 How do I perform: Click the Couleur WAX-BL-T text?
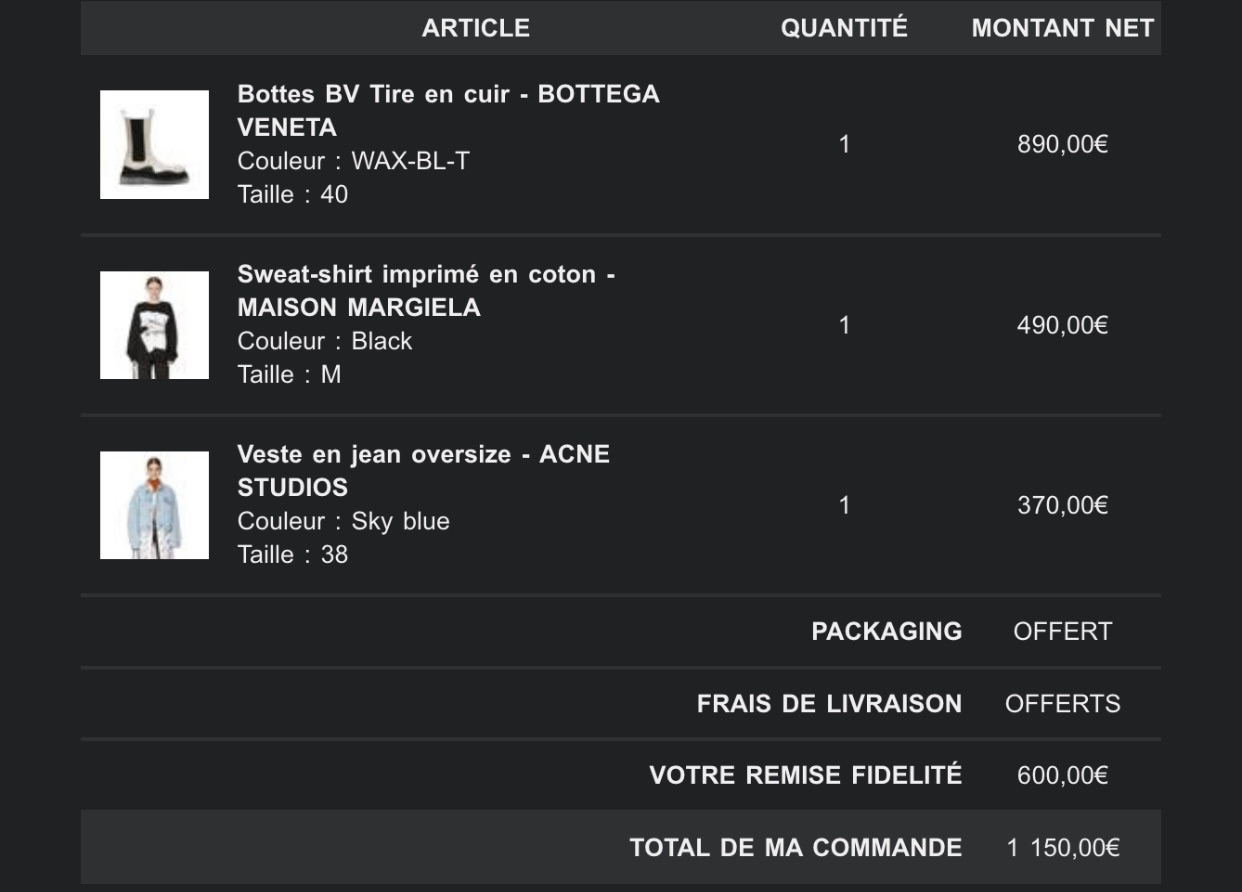pos(353,161)
